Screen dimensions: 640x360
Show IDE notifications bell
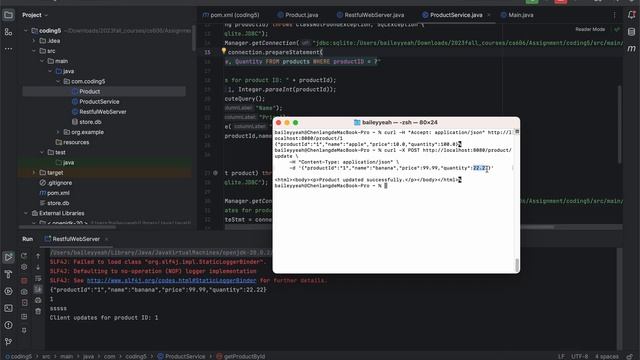pyautogui.click(x=631, y=15)
